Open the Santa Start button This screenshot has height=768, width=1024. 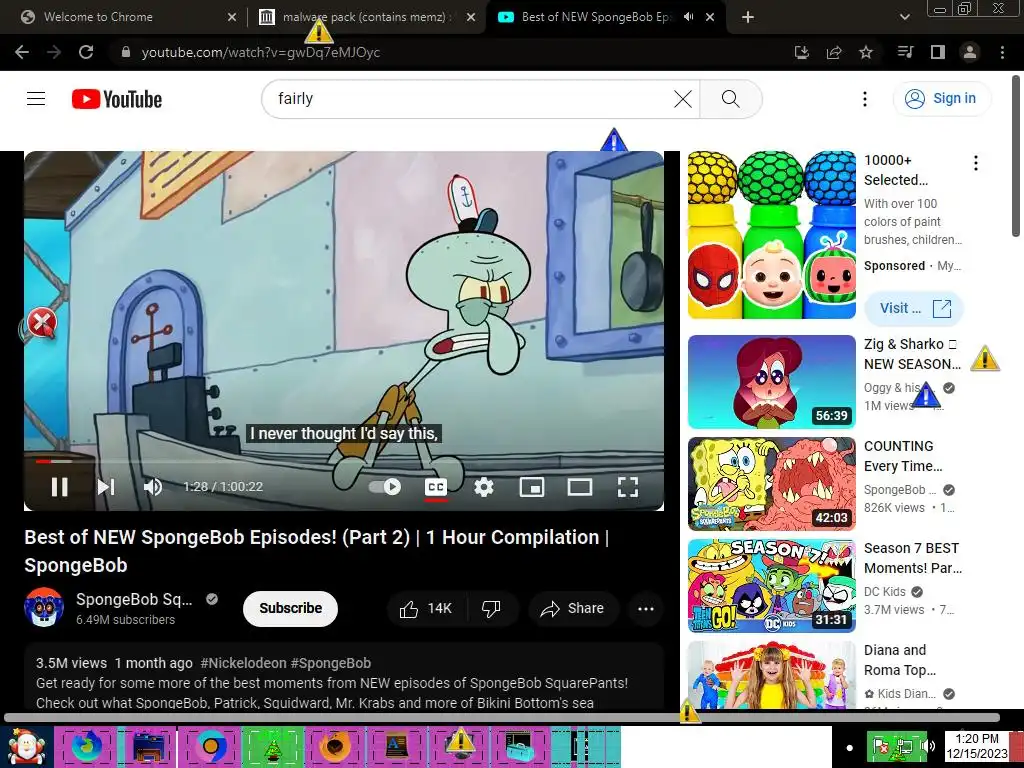[x=26, y=747]
